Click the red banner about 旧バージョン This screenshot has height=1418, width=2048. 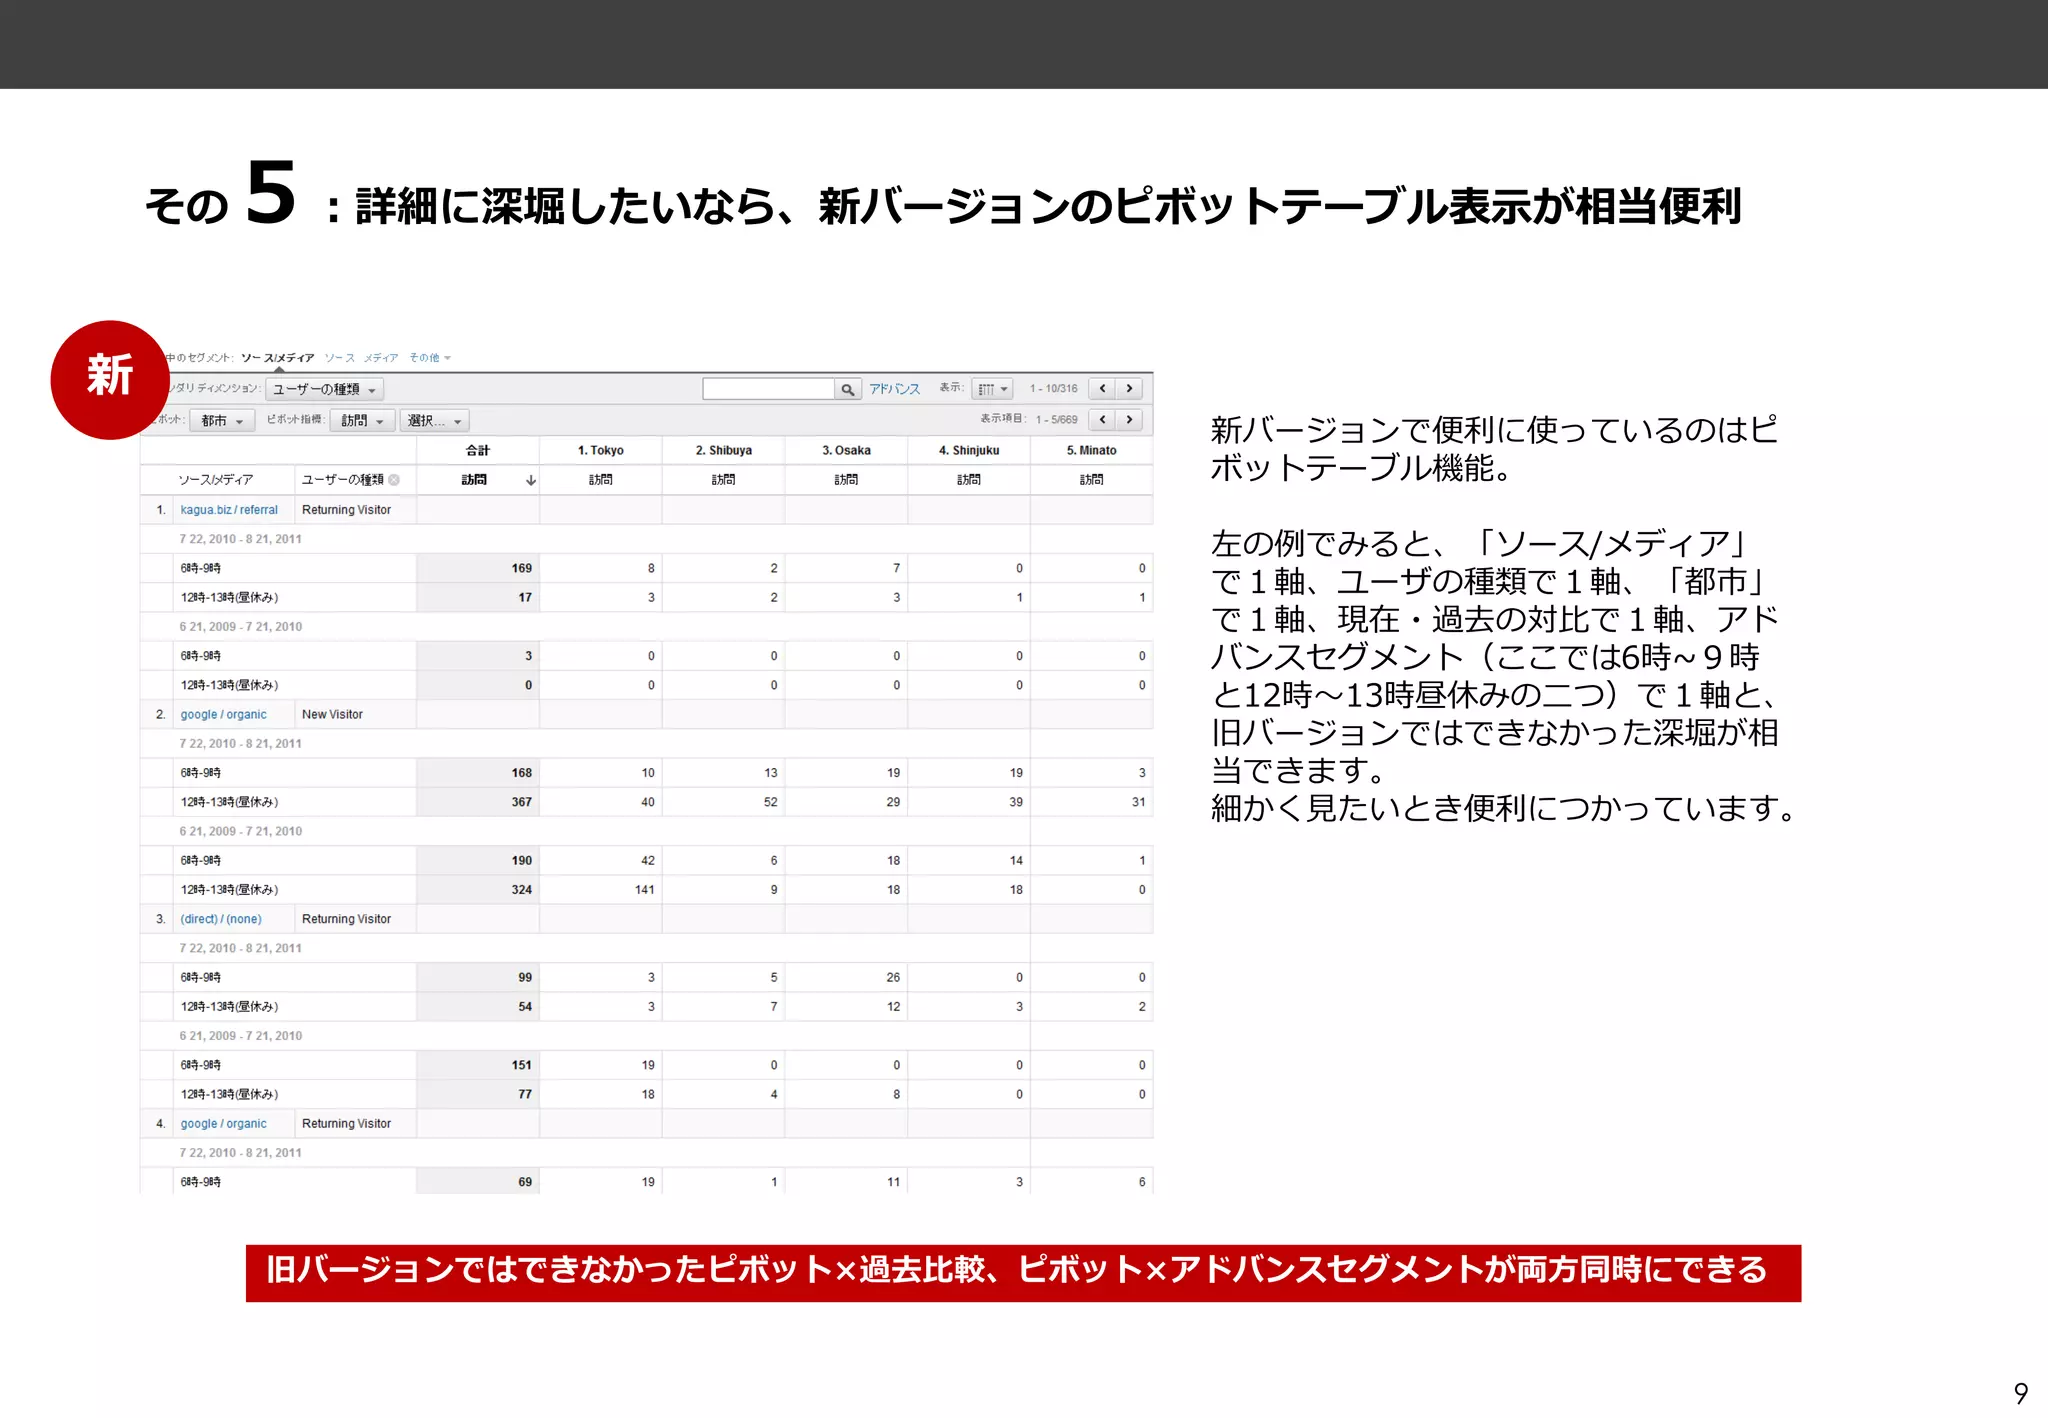1023,1272
